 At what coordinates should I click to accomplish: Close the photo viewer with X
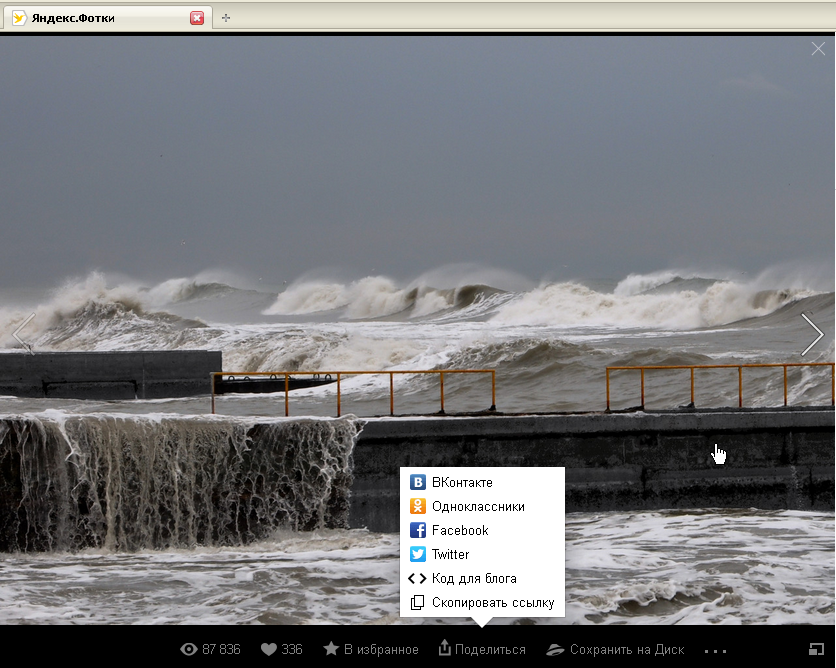[818, 48]
